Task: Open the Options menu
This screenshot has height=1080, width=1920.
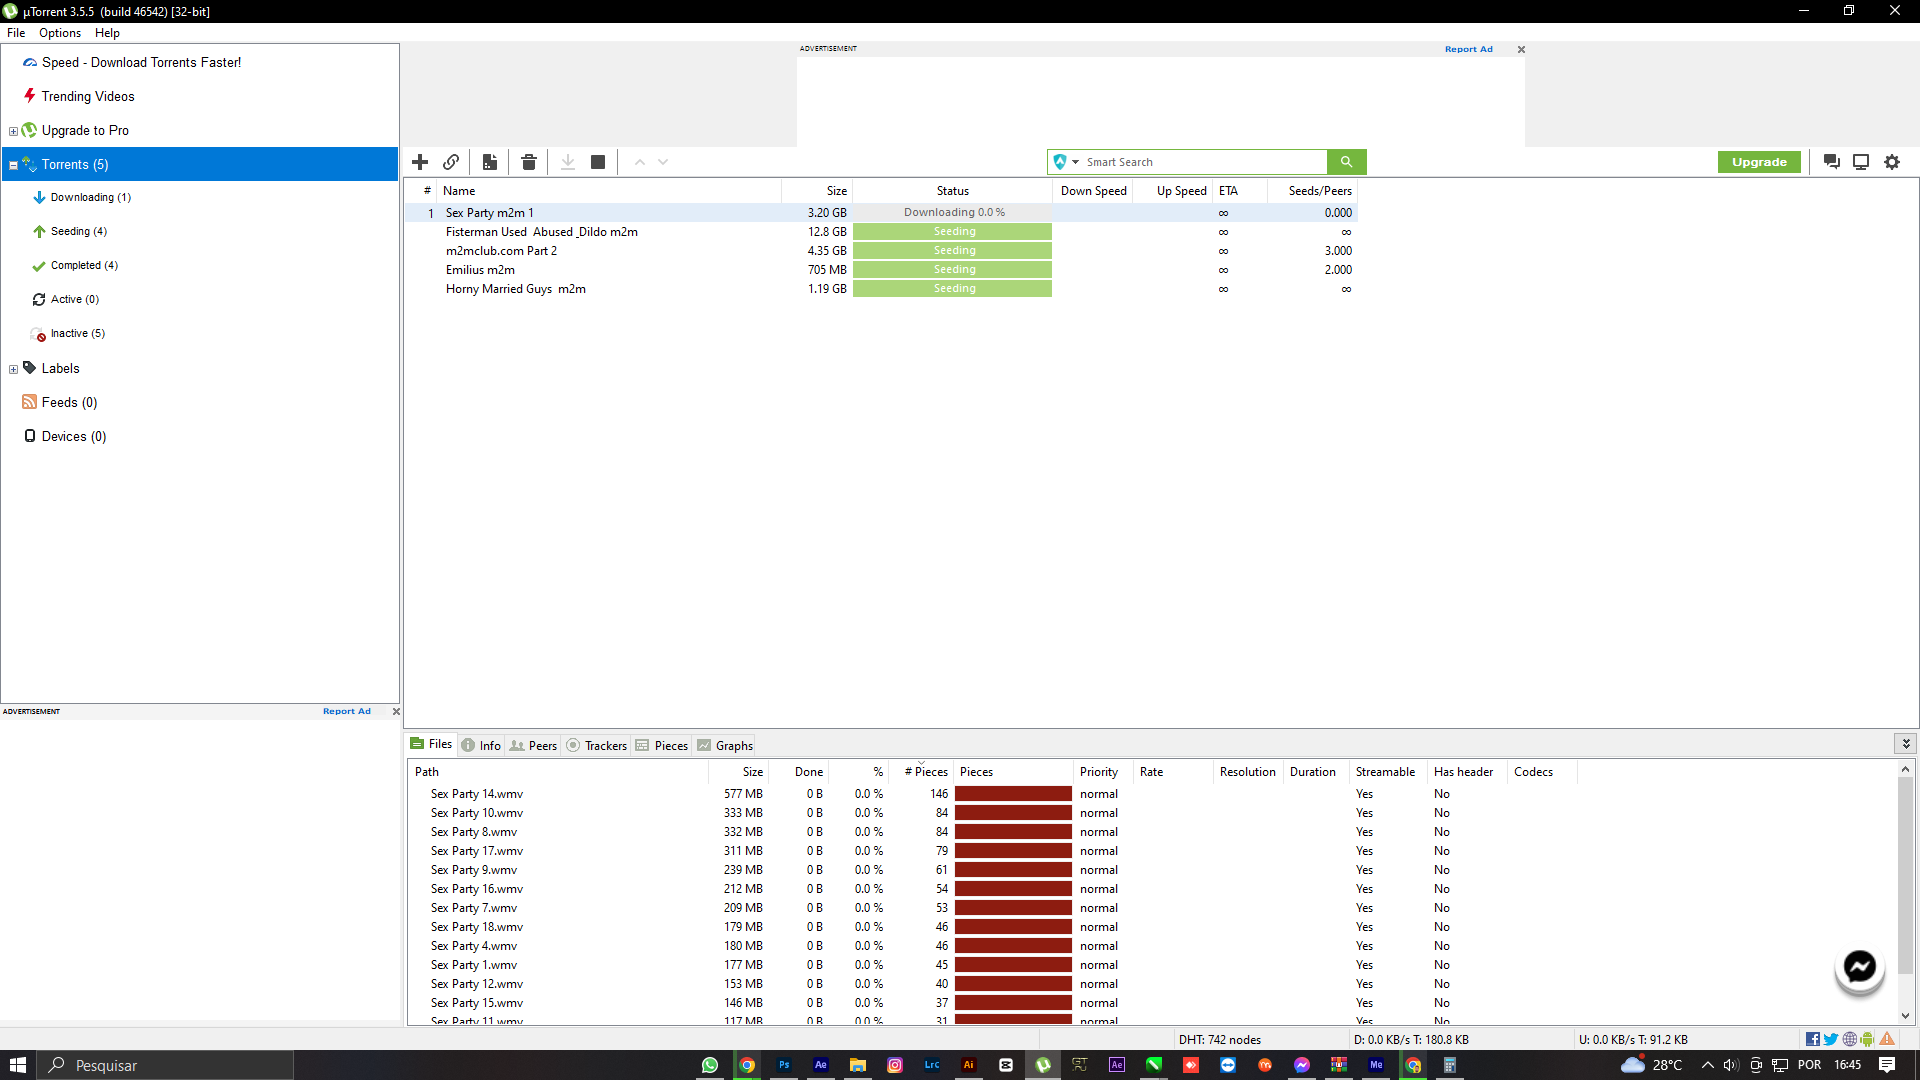Action: 60,33
